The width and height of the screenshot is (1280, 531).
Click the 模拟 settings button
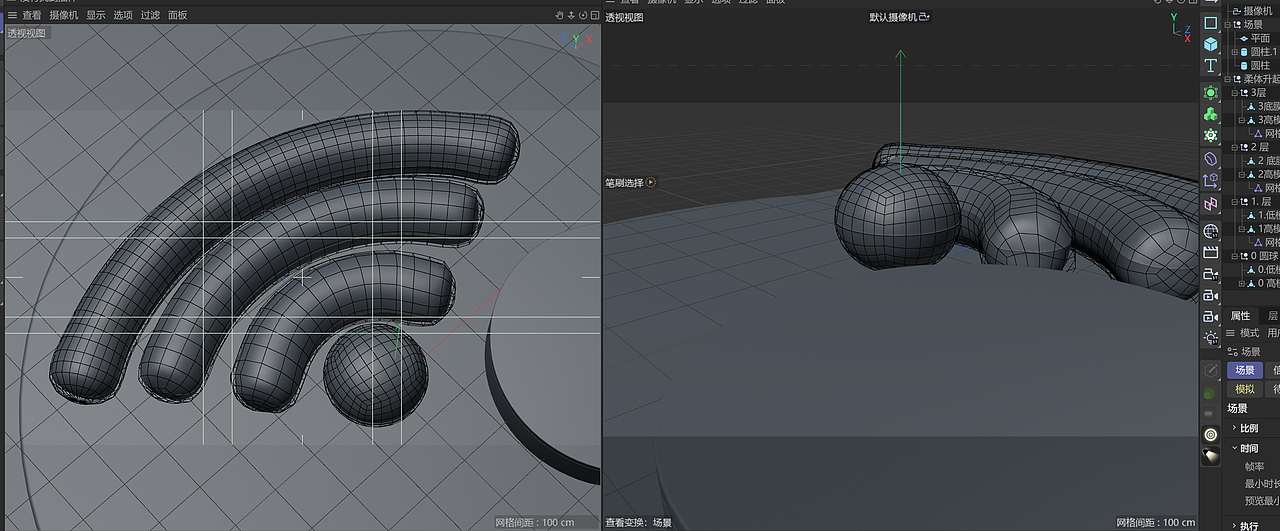point(1244,390)
